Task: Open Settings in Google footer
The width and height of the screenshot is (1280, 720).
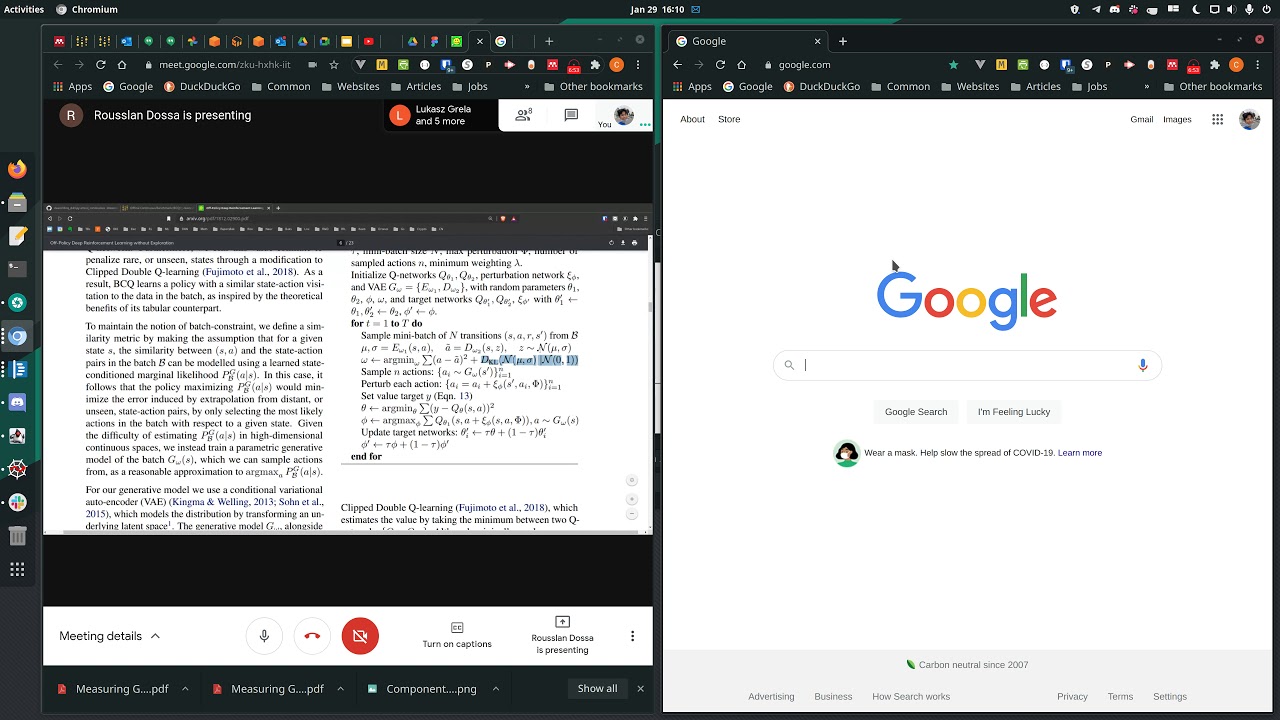Action: point(1169,696)
